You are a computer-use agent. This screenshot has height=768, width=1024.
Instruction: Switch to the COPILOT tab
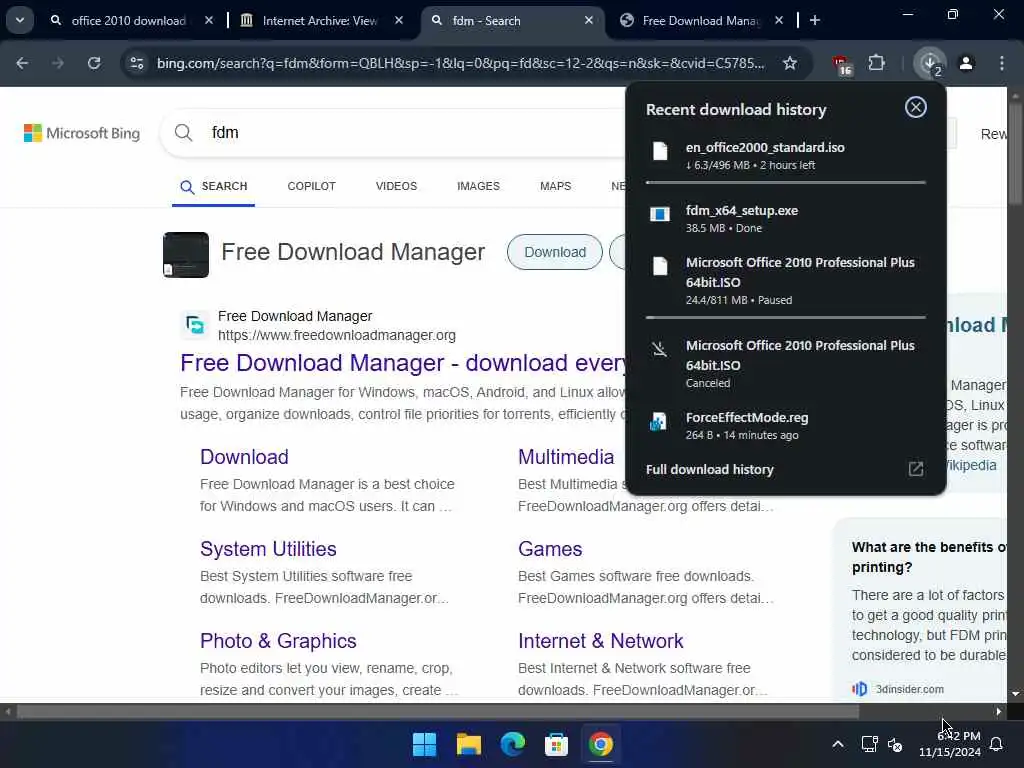[x=312, y=186]
